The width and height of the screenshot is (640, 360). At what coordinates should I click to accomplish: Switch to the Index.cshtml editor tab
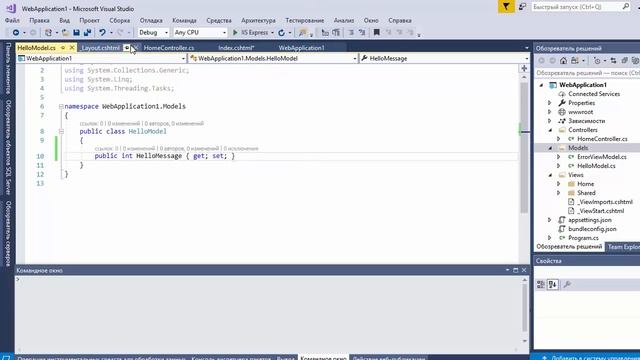(x=236, y=48)
